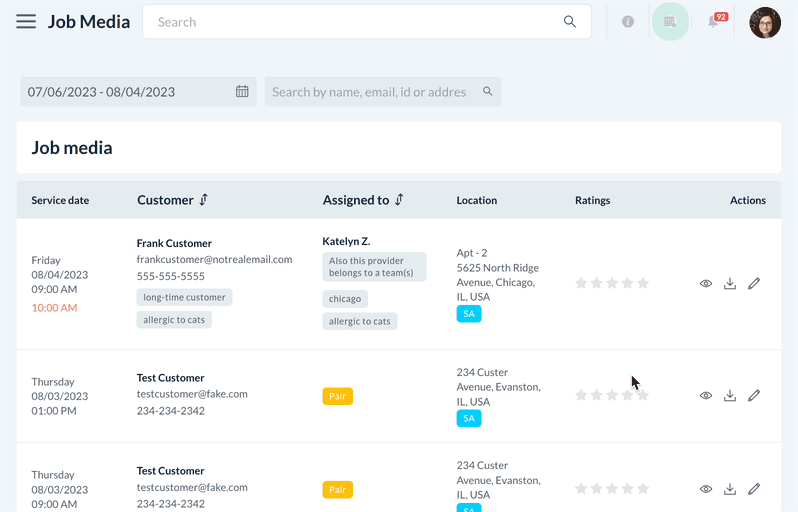This screenshot has height=512, width=798.
Task: Click the search magnifier icon in top bar
Action: [570, 21]
